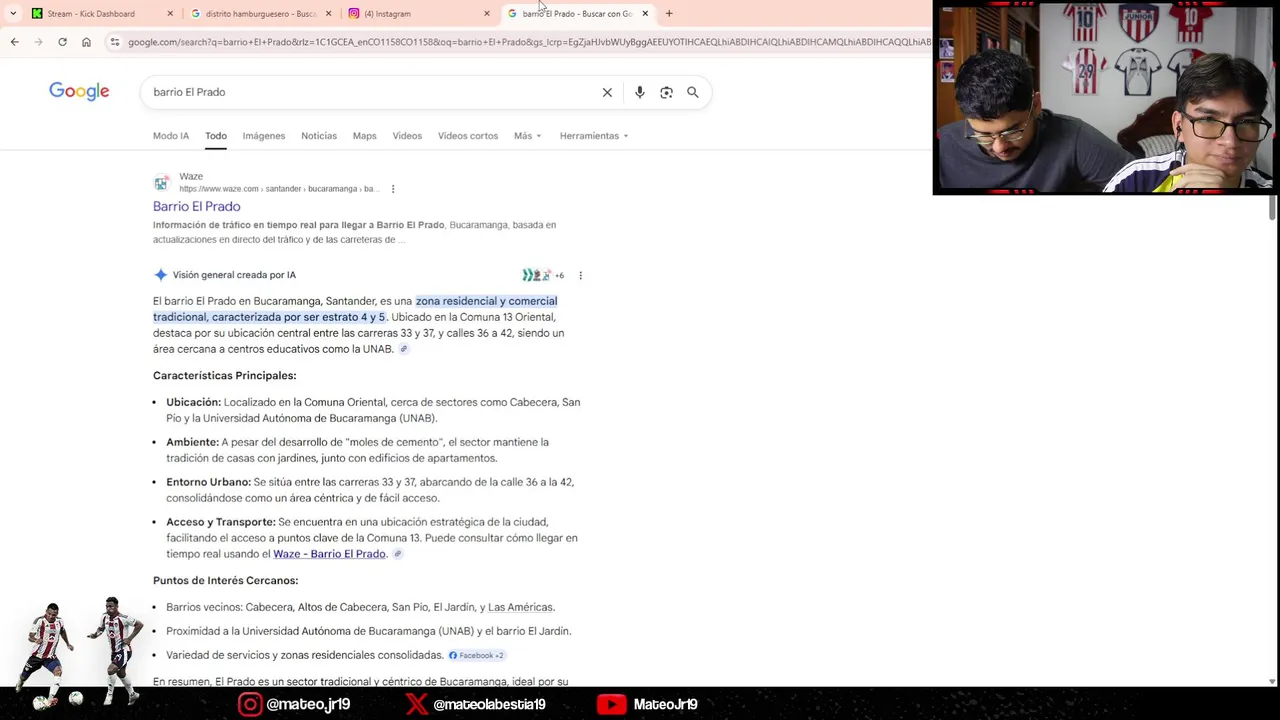Image resolution: width=1280 pixels, height=720 pixels.
Task: Click the Acceso y Transporte bullet label
Action: pyautogui.click(x=221, y=522)
